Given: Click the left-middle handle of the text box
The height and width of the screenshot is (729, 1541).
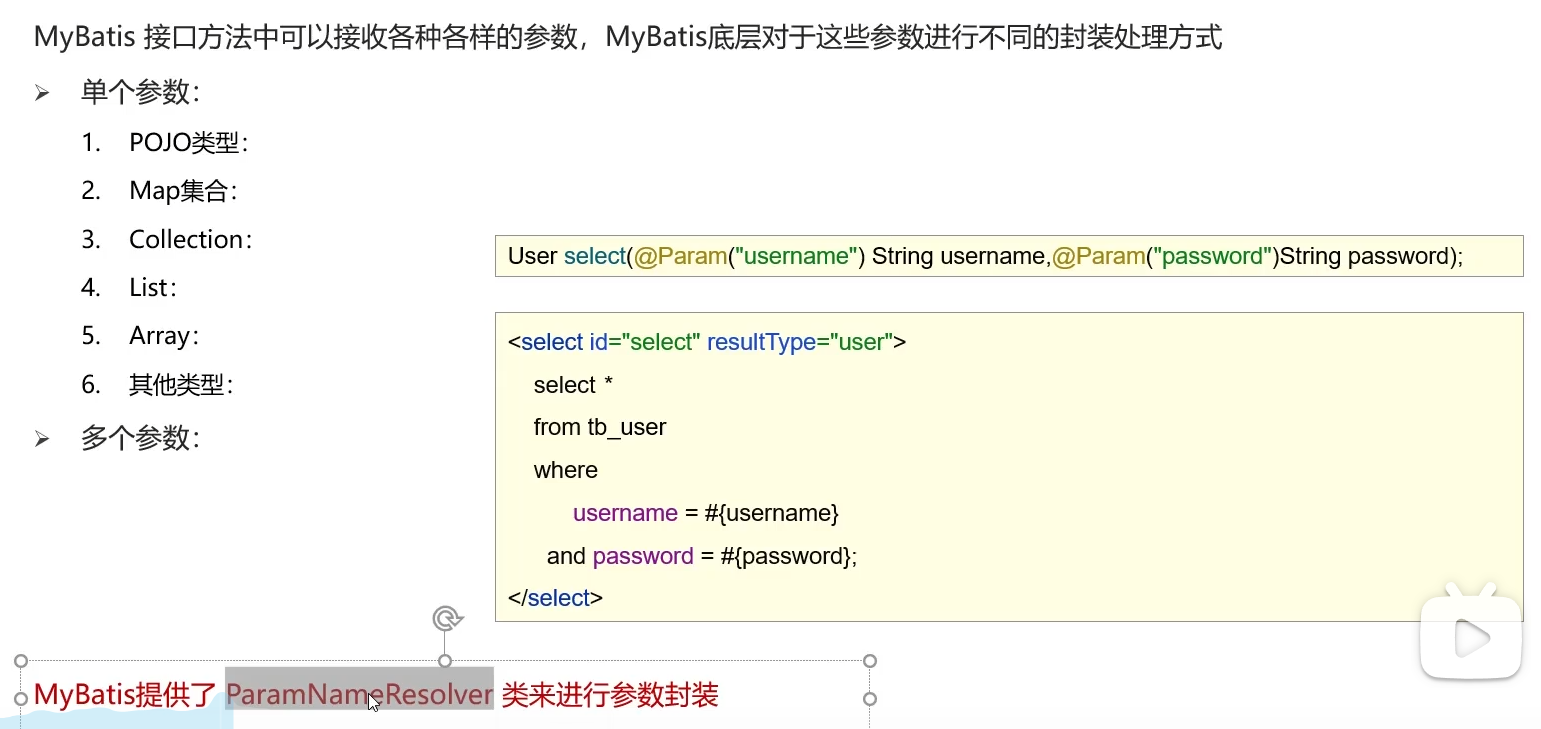Looking at the screenshot, I should coord(21,699).
